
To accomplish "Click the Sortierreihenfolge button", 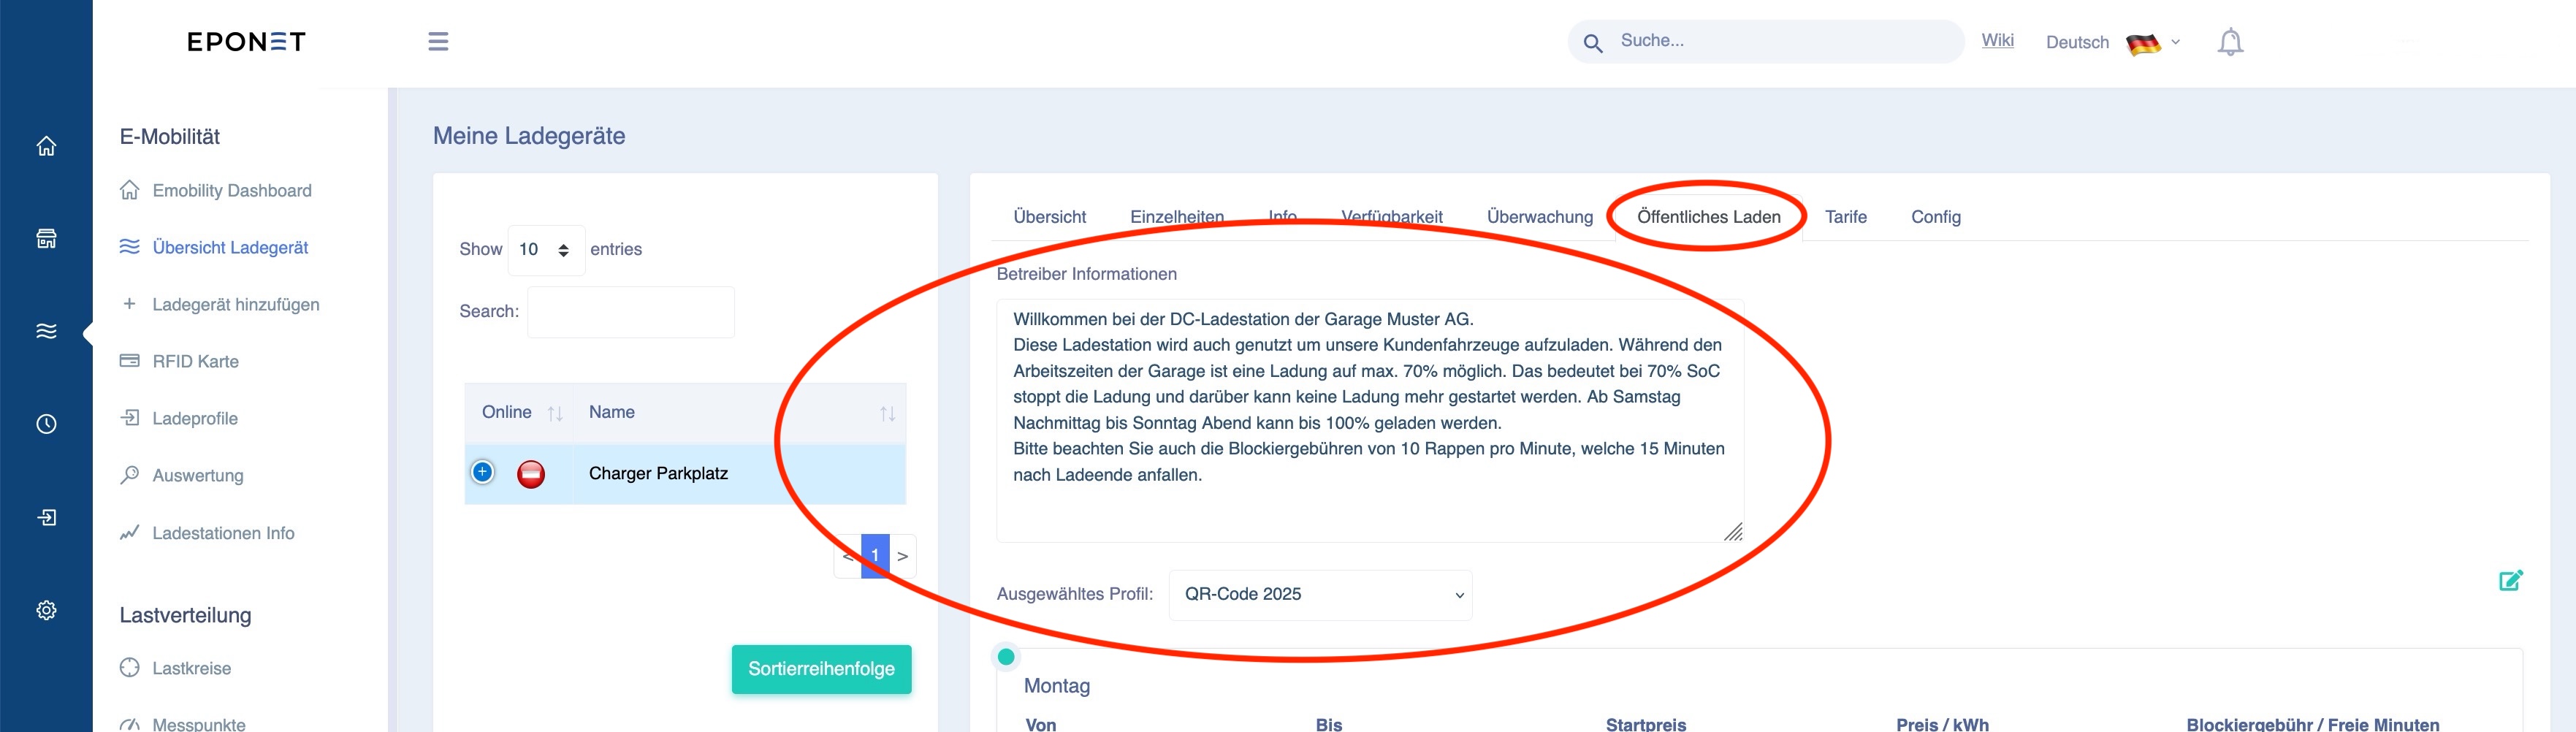I will [x=821, y=669].
